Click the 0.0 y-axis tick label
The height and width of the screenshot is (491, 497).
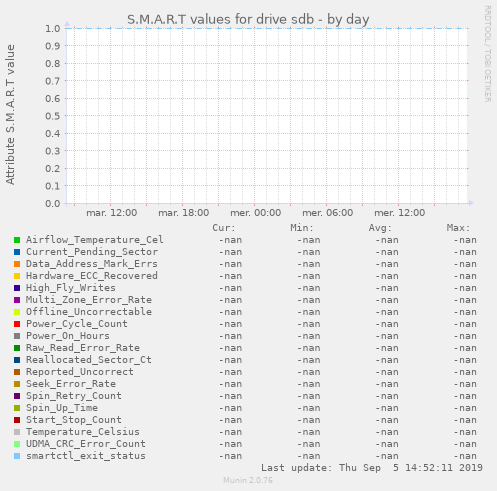pyautogui.click(x=53, y=203)
